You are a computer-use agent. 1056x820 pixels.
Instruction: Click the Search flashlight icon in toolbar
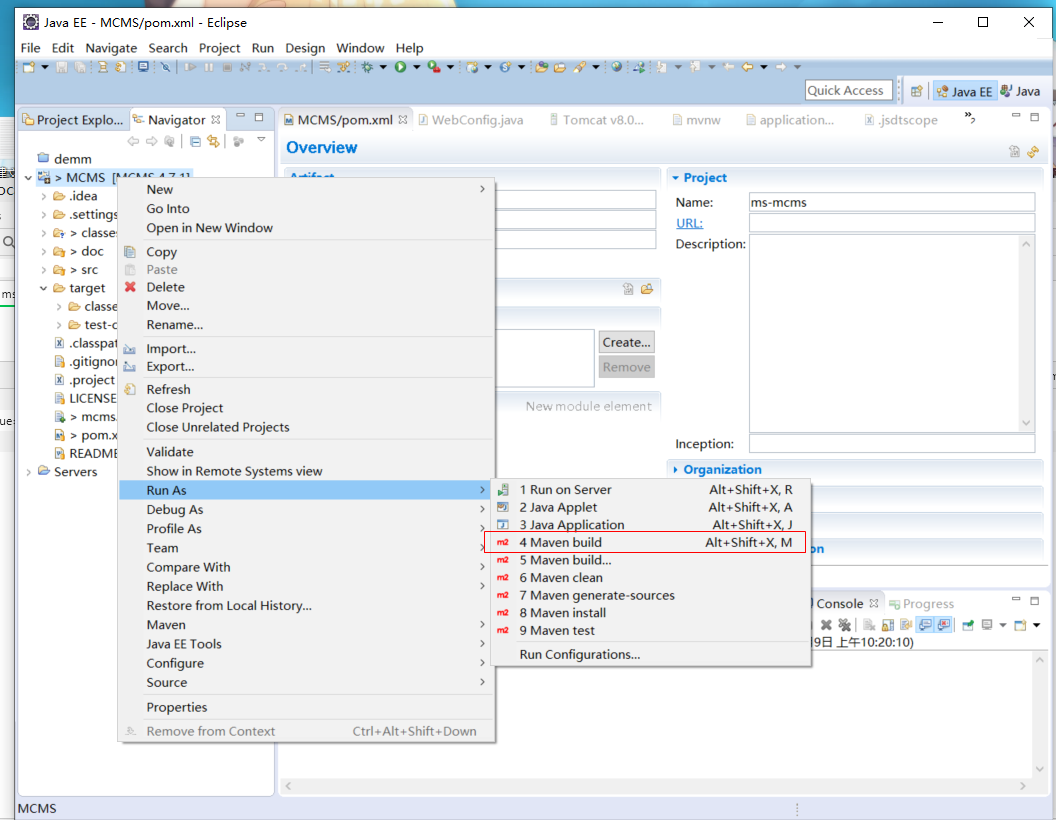pyautogui.click(x=579, y=67)
